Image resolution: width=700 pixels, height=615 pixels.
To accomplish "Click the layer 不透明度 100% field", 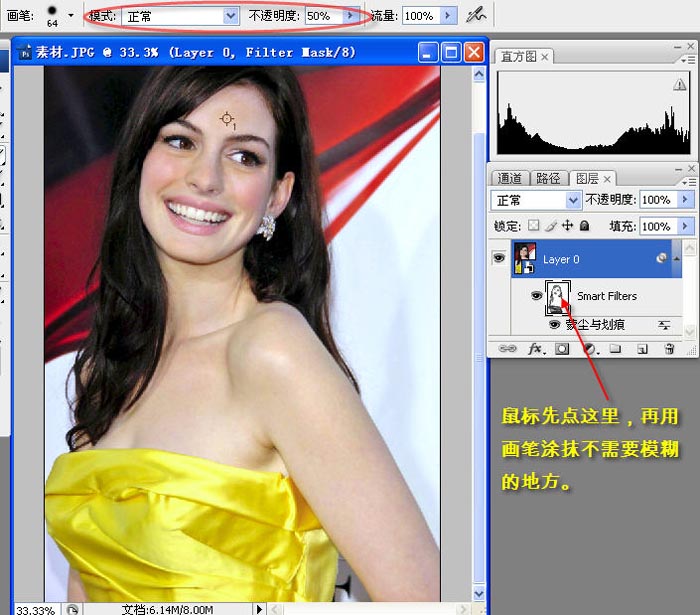I will pyautogui.click(x=658, y=199).
